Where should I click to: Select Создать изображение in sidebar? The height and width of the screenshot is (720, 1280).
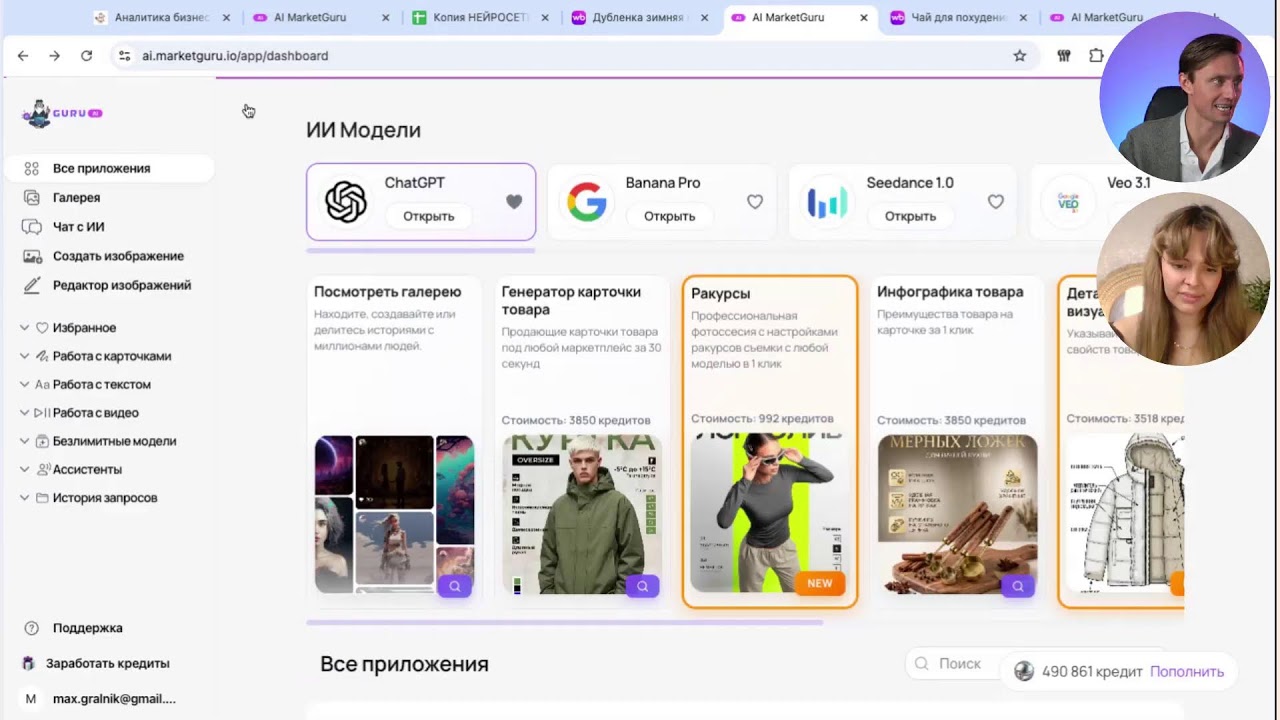pos(118,256)
